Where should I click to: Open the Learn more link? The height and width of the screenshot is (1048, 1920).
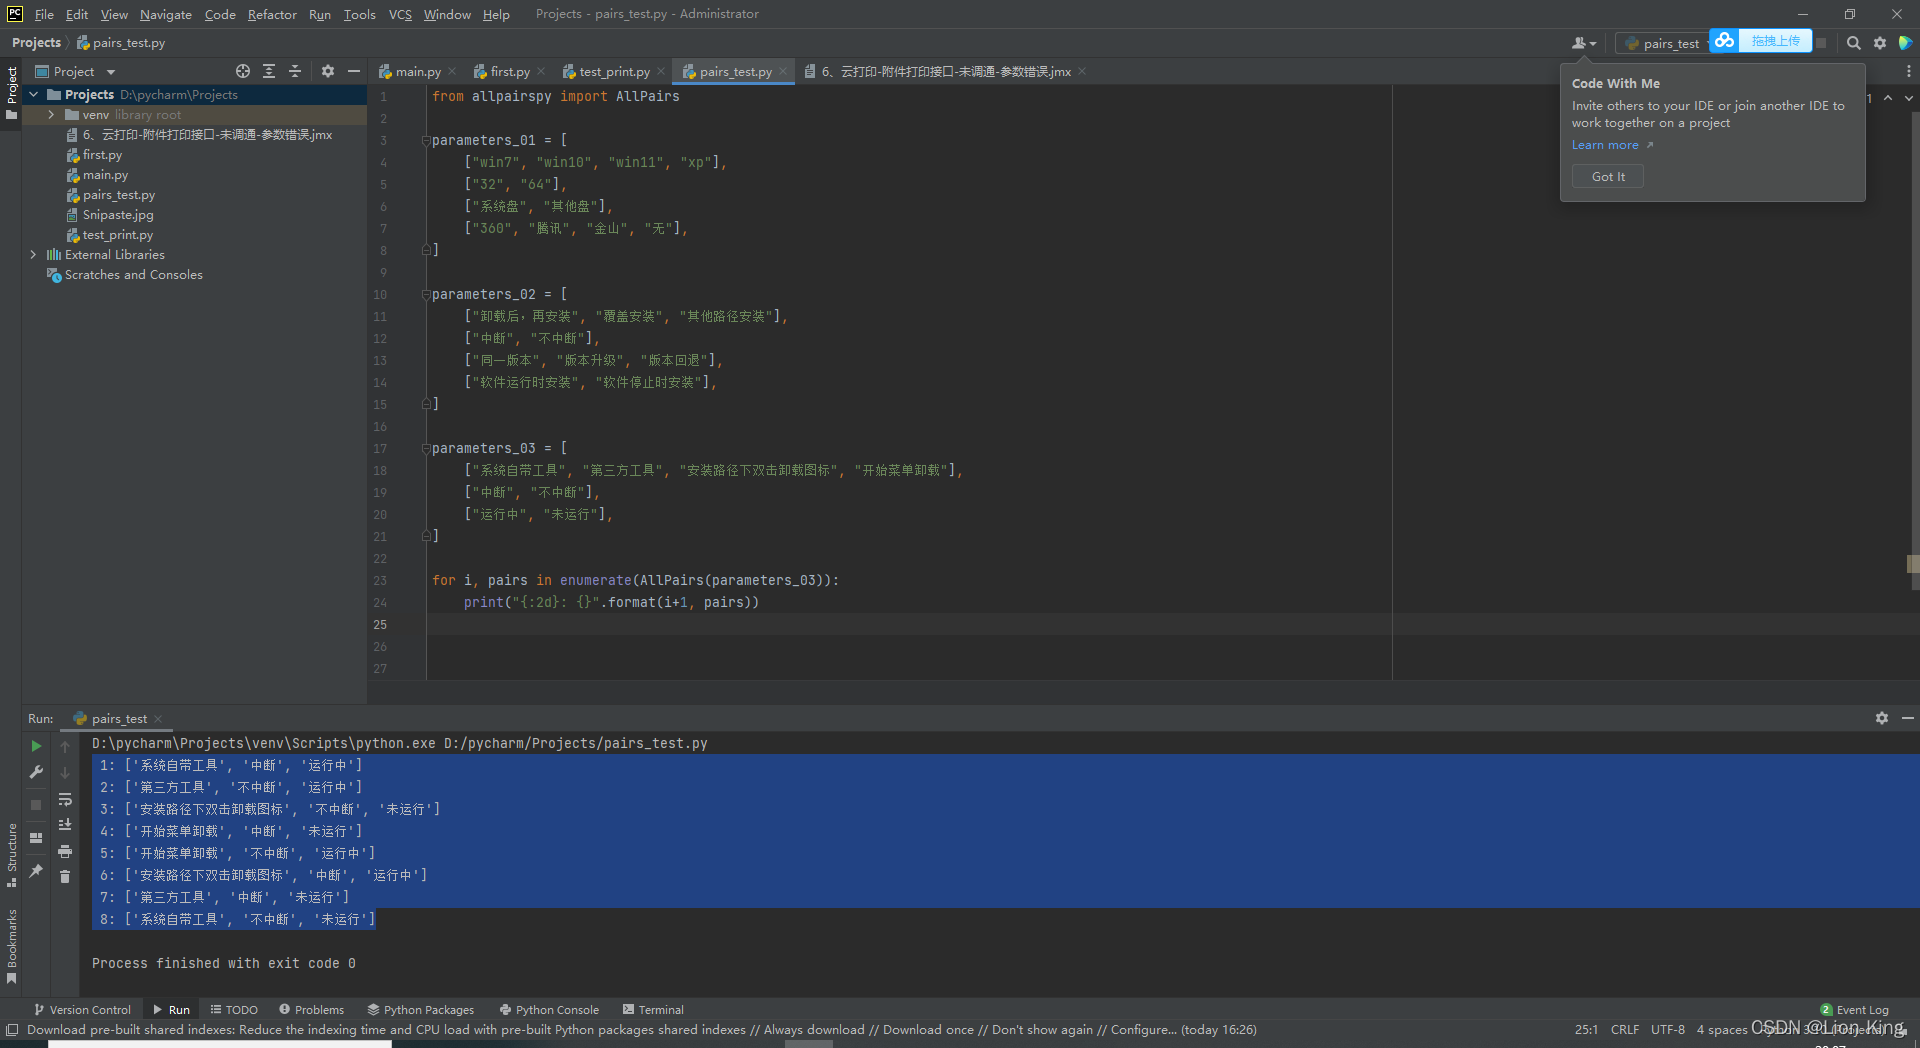pos(1604,145)
